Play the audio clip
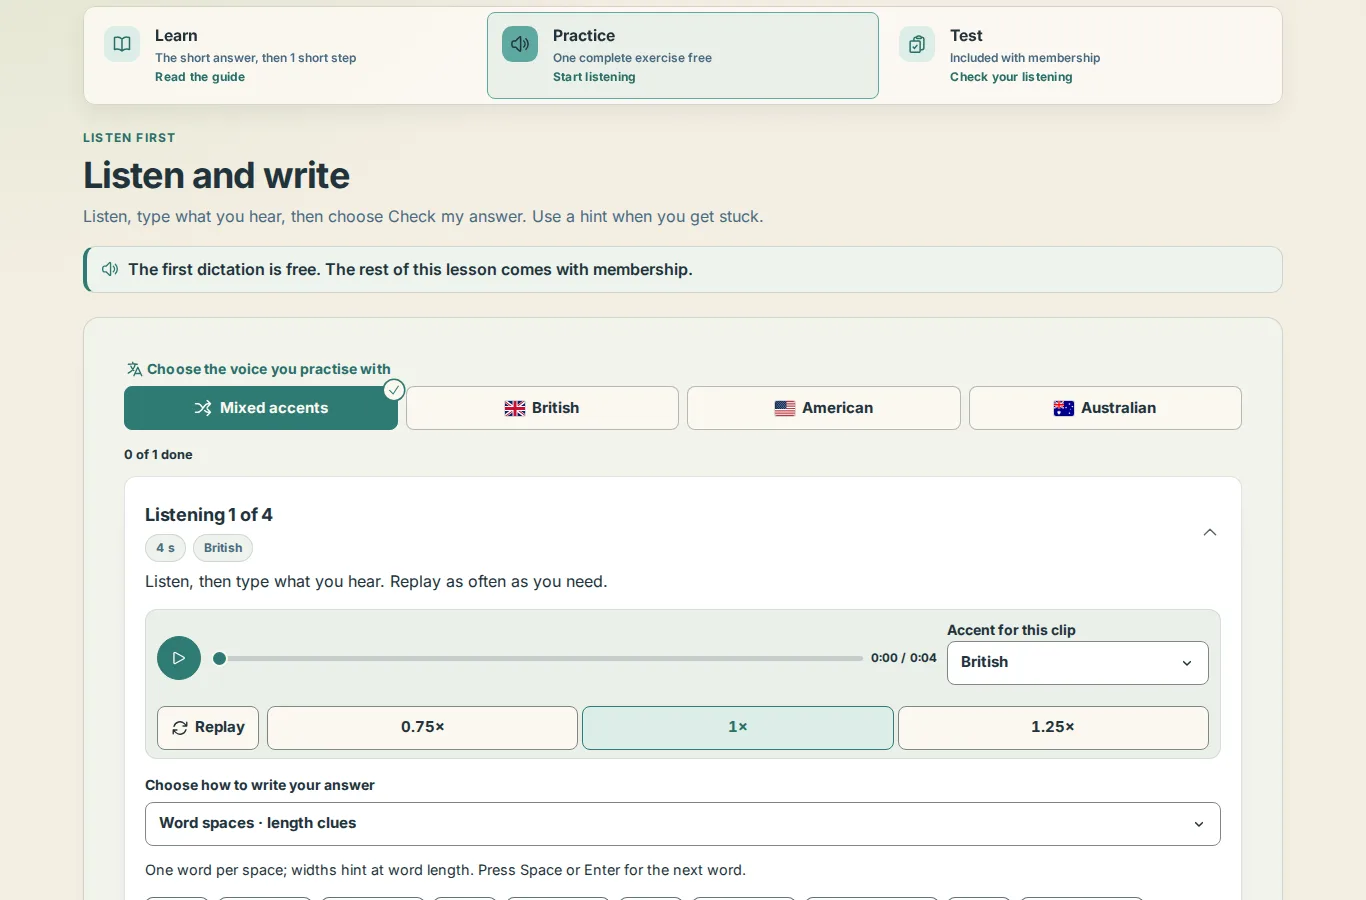 click(x=179, y=658)
